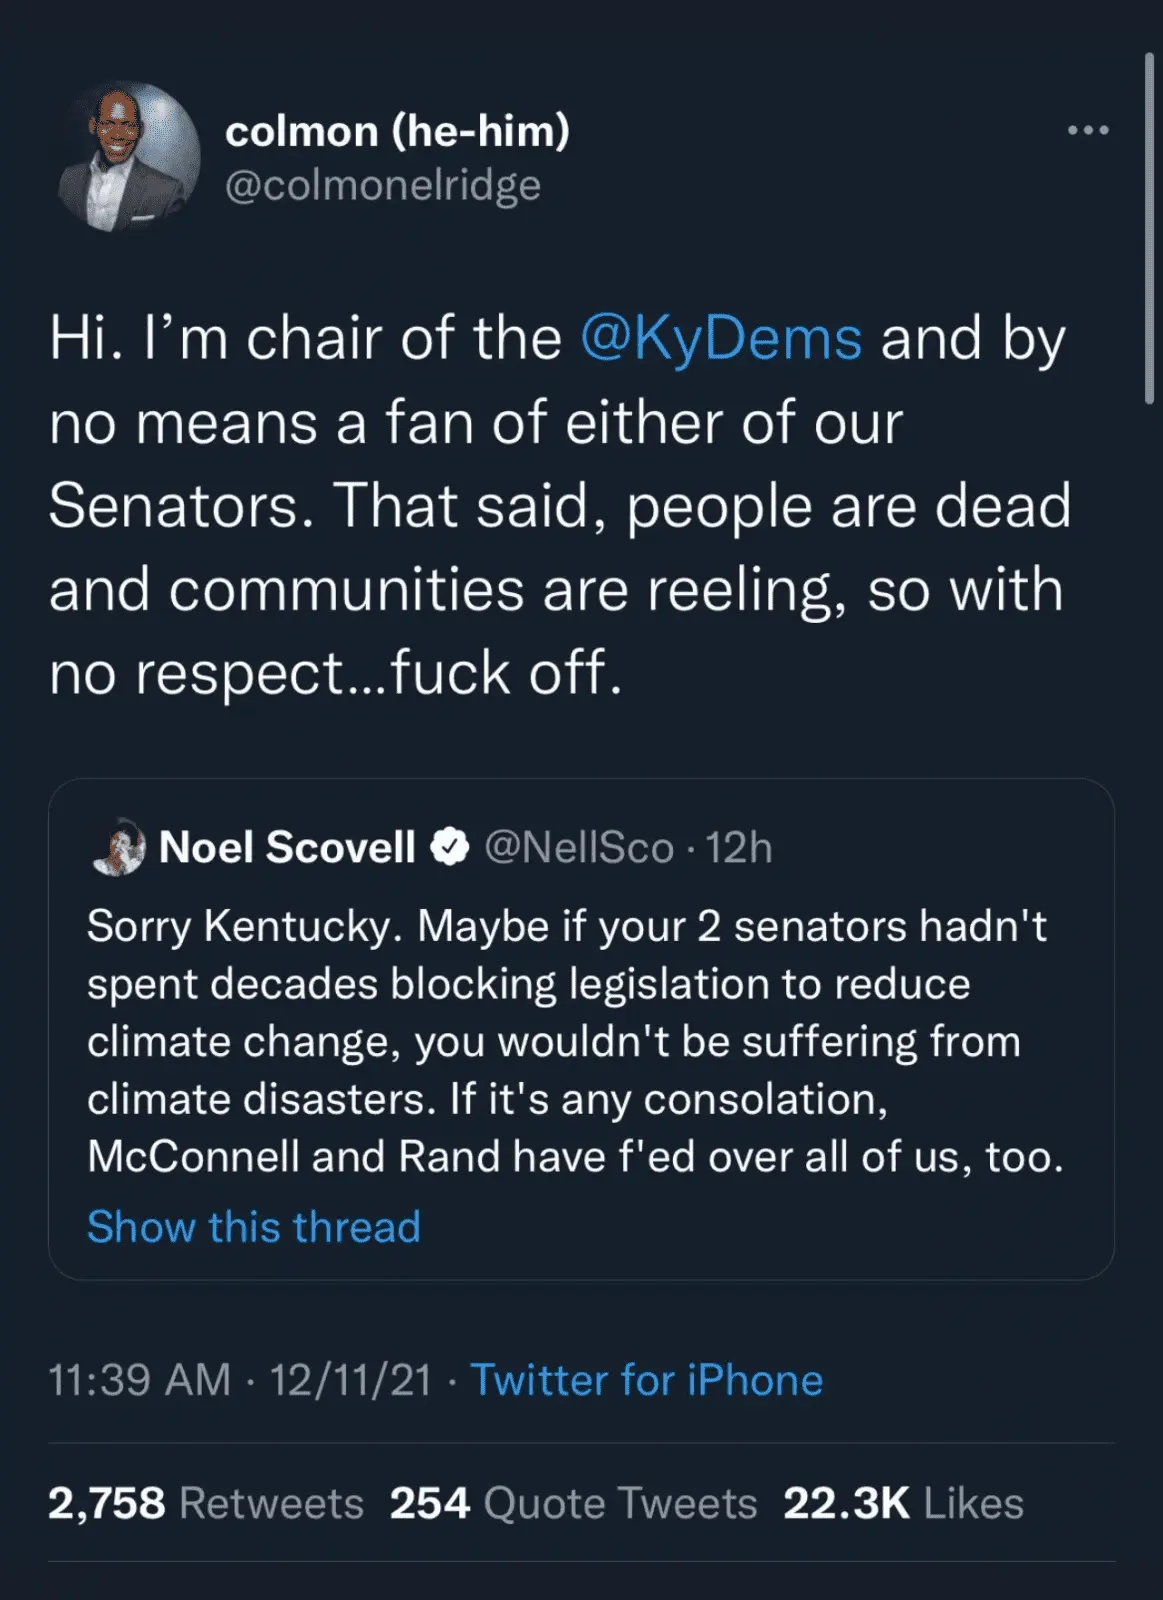View the 254 Quote Tweets list
The height and width of the screenshot is (1600, 1163).
(573, 1503)
